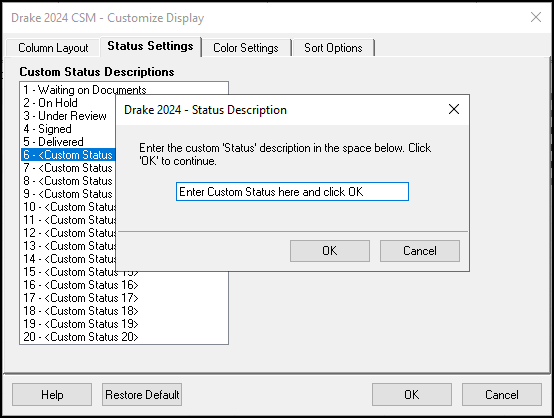Screen dimensions: 554x418
Task: Select Custom Status 20 entry
Action: point(81,337)
